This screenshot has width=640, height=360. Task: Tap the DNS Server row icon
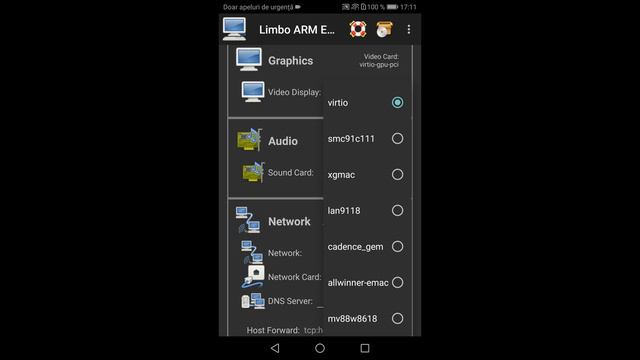(253, 301)
